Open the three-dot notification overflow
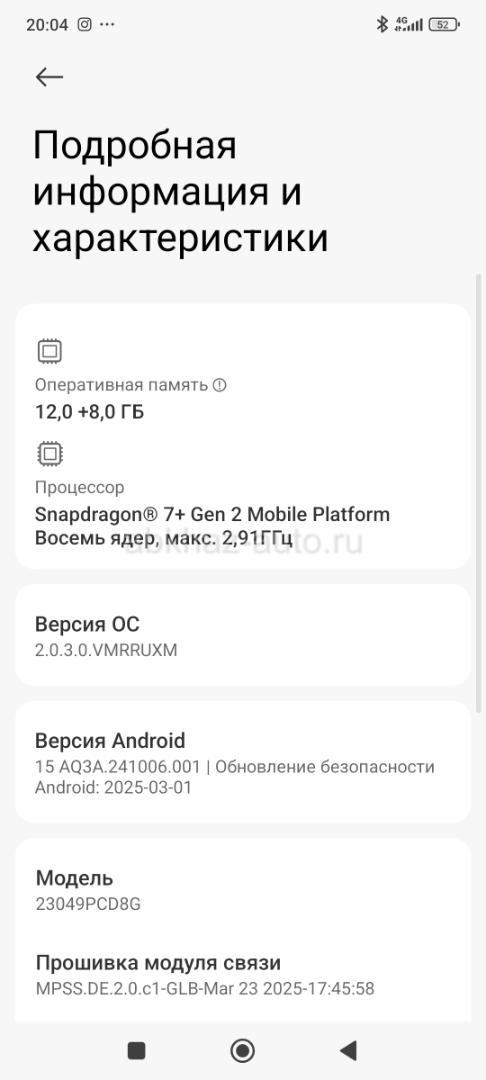Viewport: 486px width, 1080px height. pyautogui.click(x=107, y=25)
